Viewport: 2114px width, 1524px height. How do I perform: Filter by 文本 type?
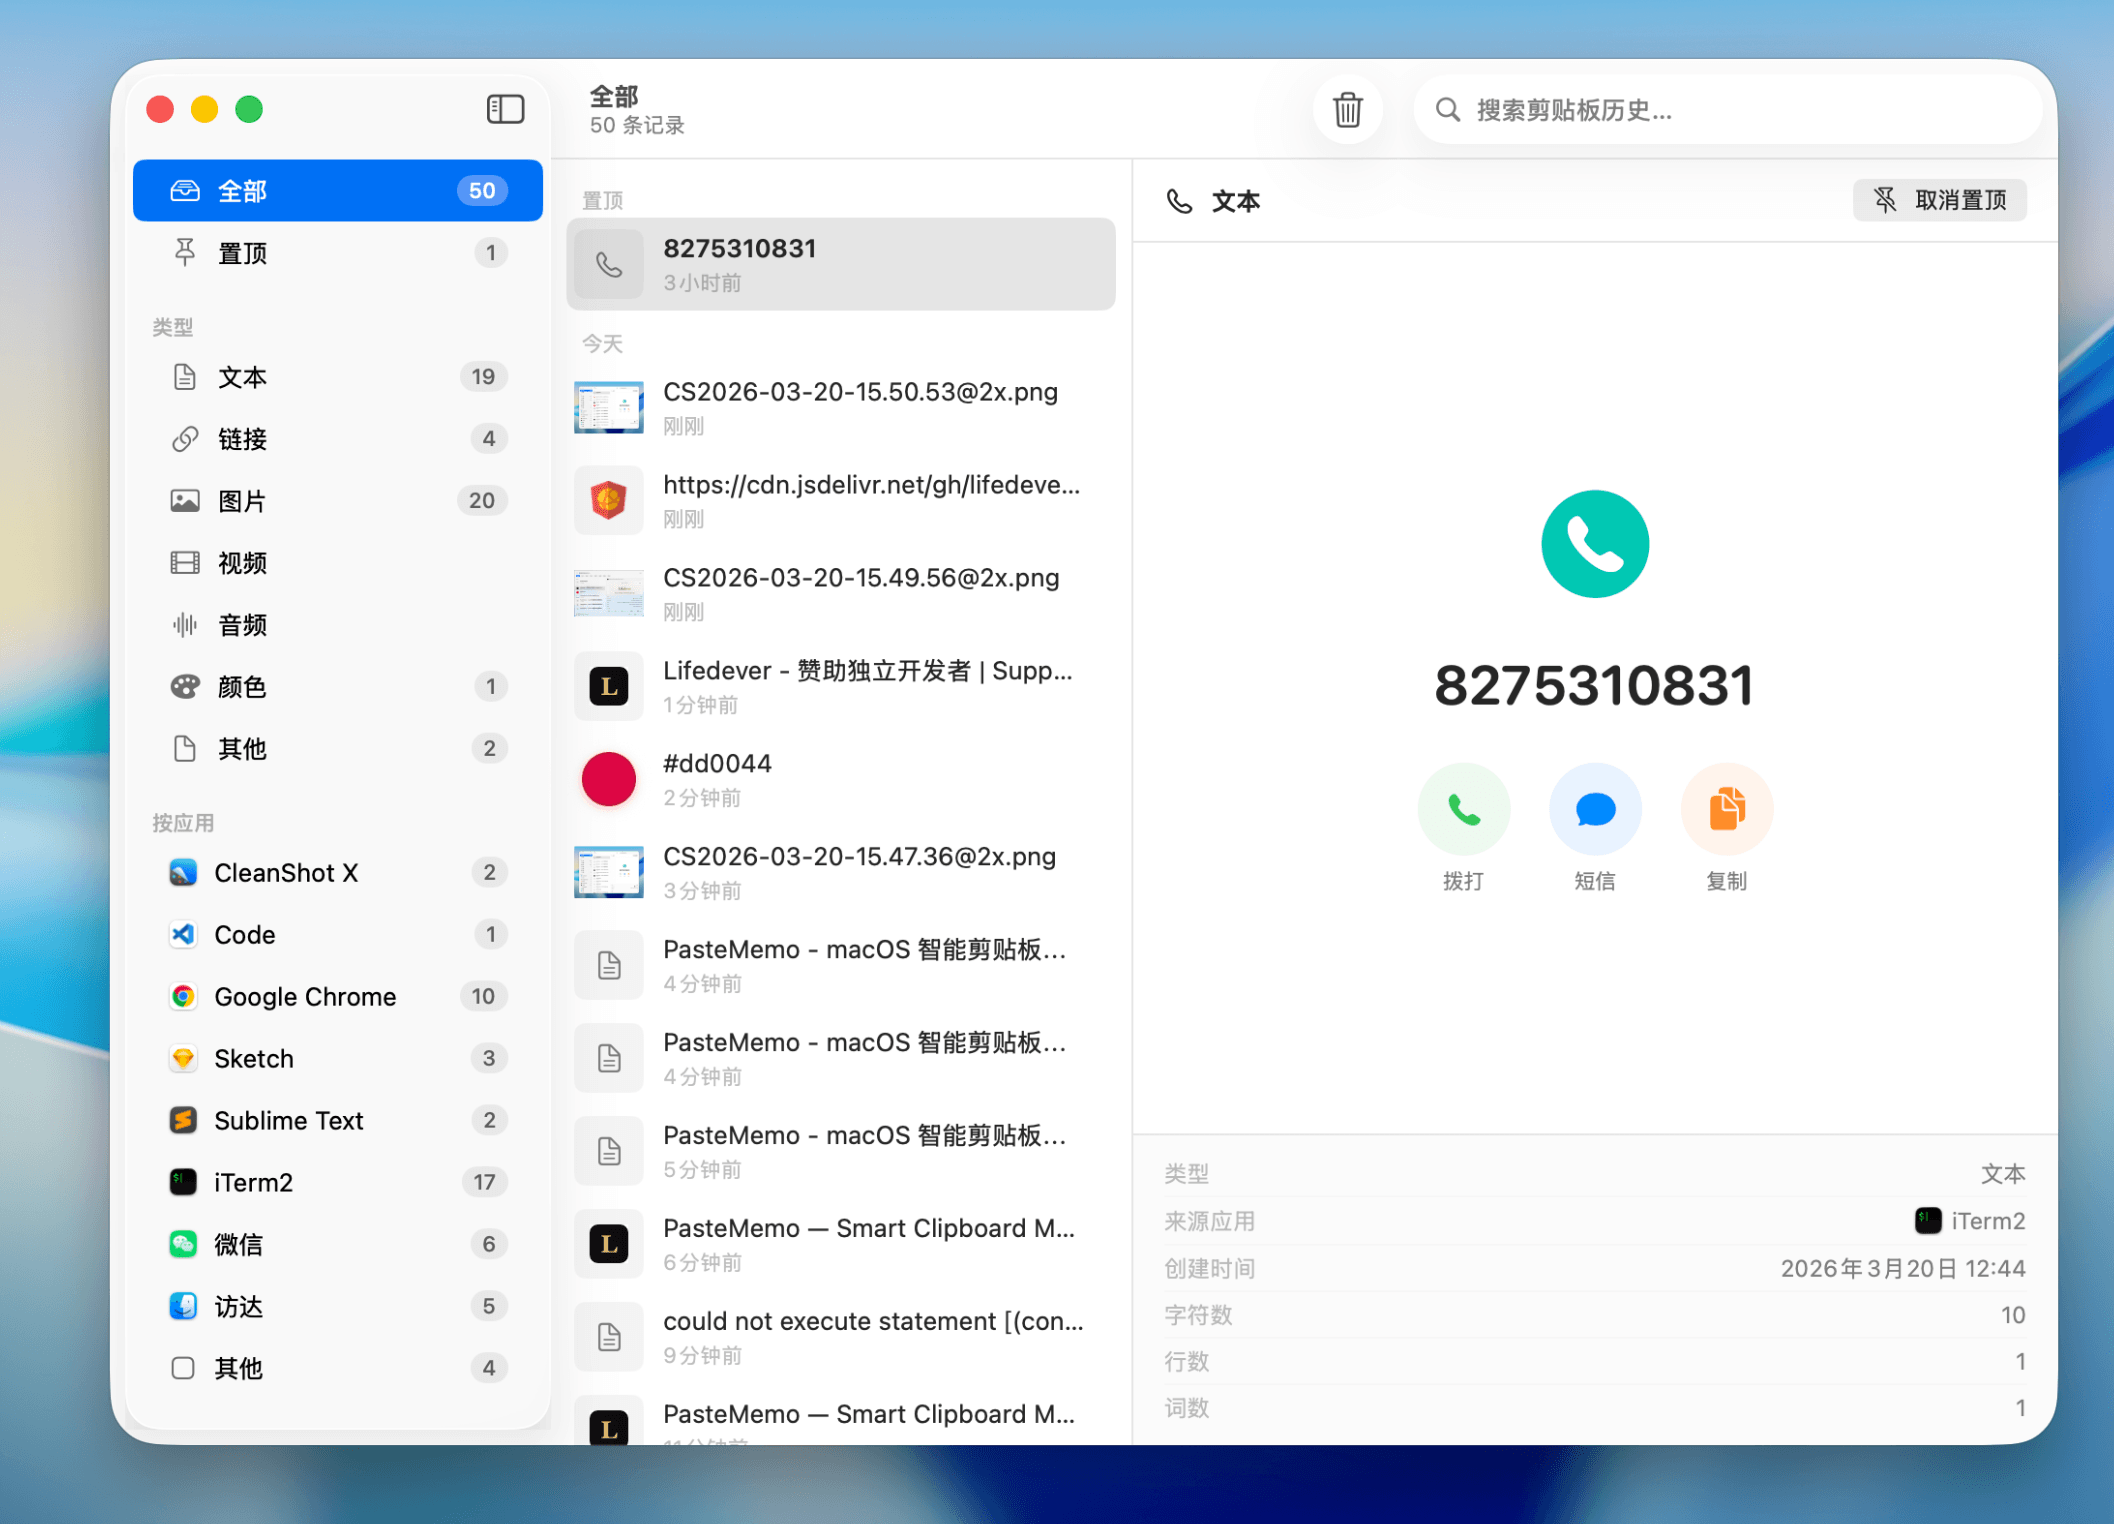(338, 376)
